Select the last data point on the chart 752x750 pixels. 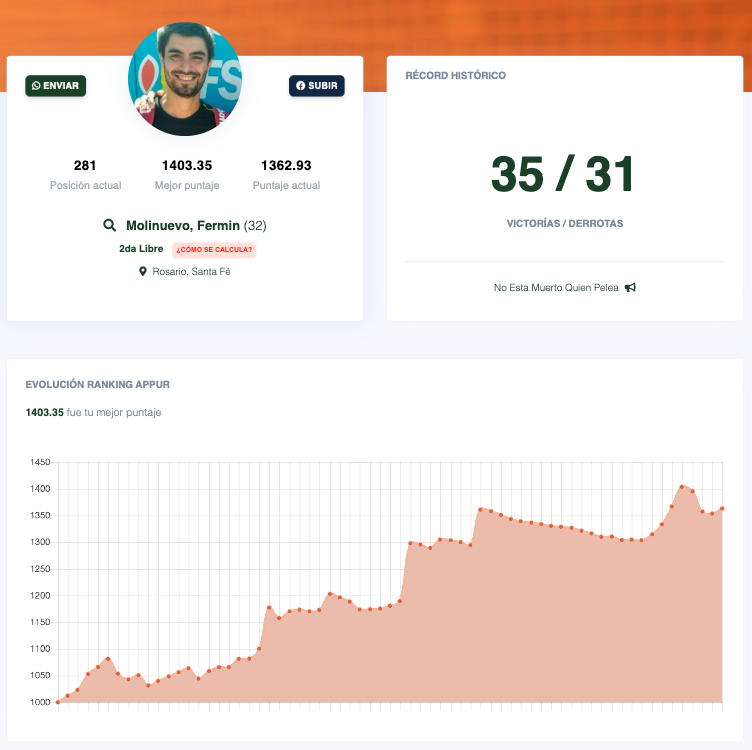(x=722, y=508)
